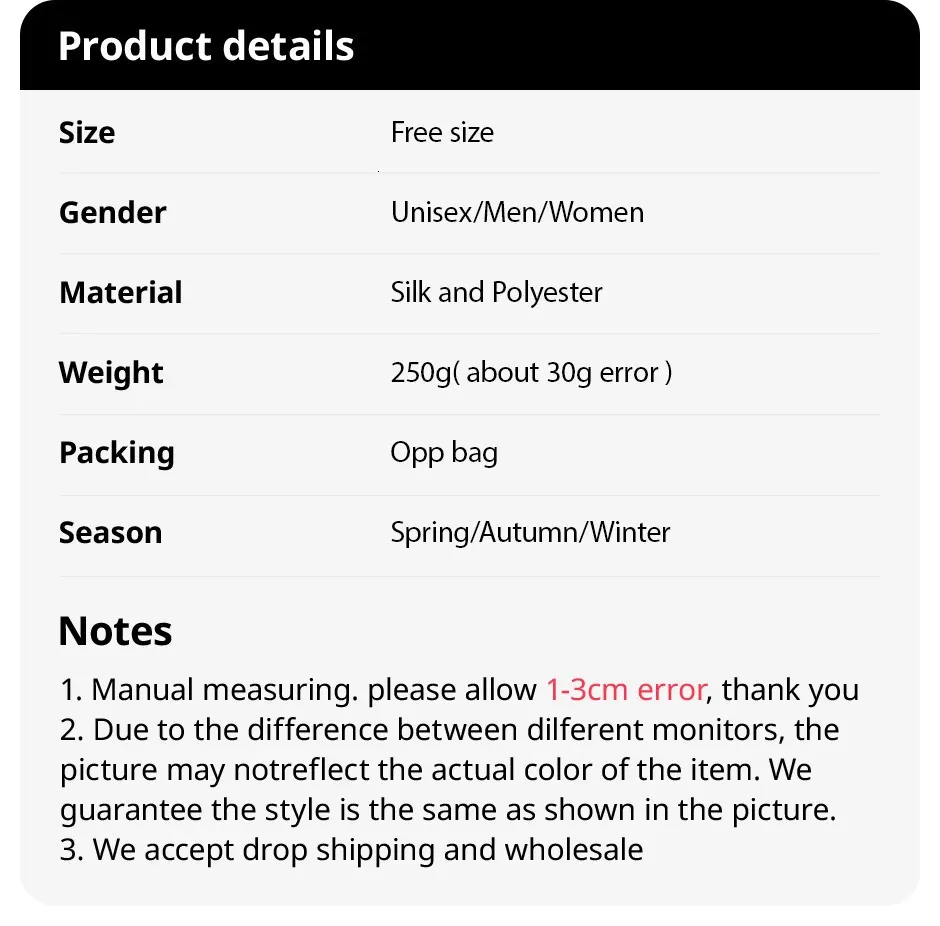Viewport: 940px width, 926px height.
Task: Click the line starting with 'guarantee the style'
Action: pos(448,809)
